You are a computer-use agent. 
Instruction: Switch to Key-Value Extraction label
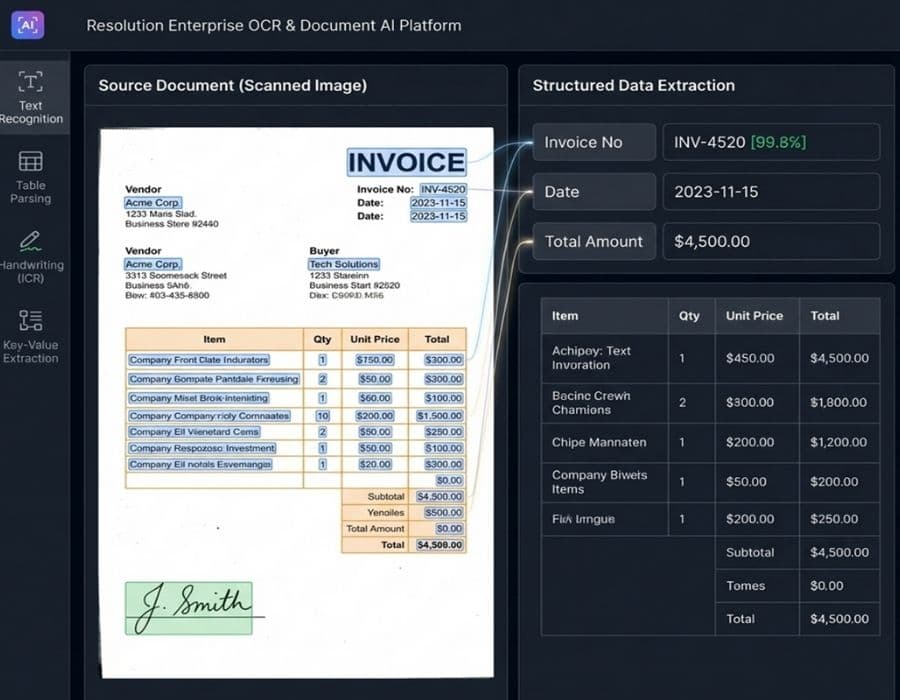tap(31, 351)
